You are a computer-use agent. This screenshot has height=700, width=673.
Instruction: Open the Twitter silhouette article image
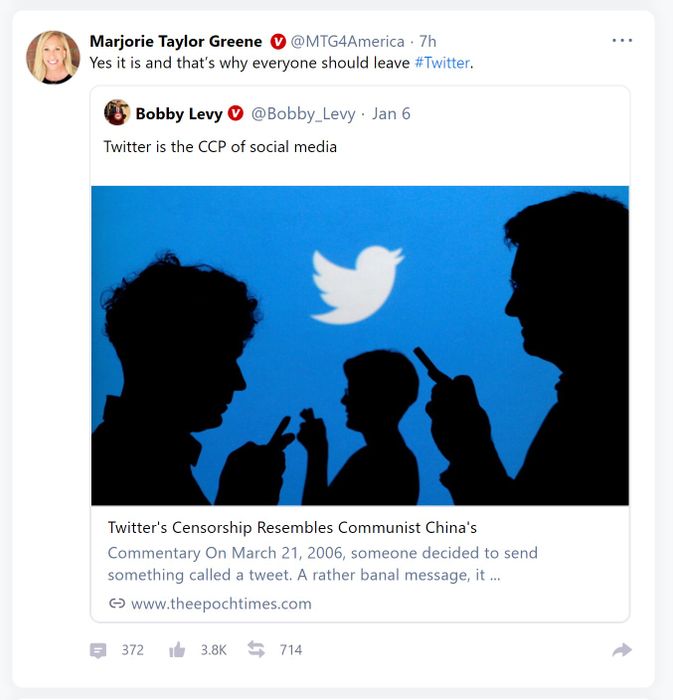(360, 345)
